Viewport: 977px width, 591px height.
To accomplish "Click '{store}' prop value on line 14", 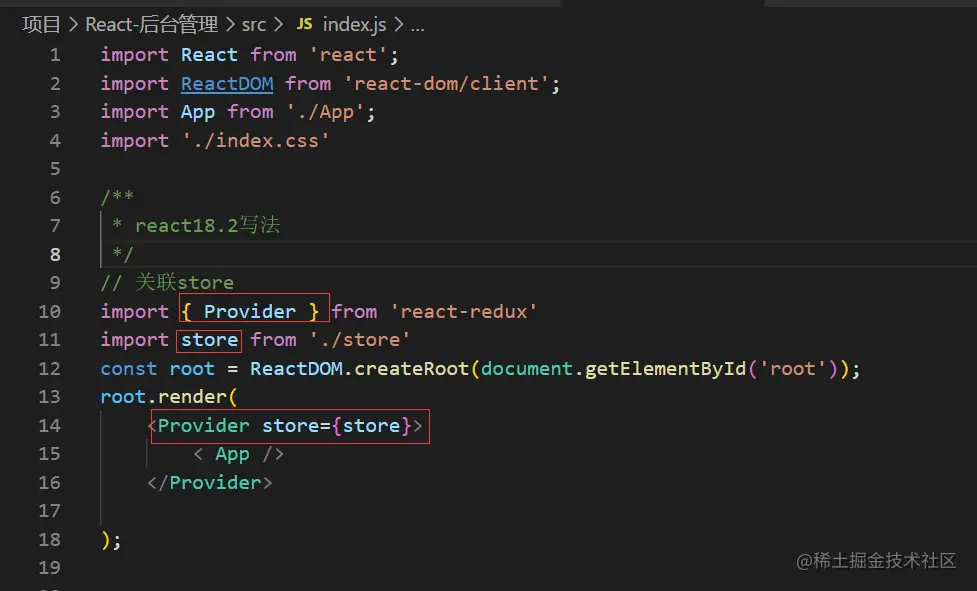I will (x=371, y=425).
